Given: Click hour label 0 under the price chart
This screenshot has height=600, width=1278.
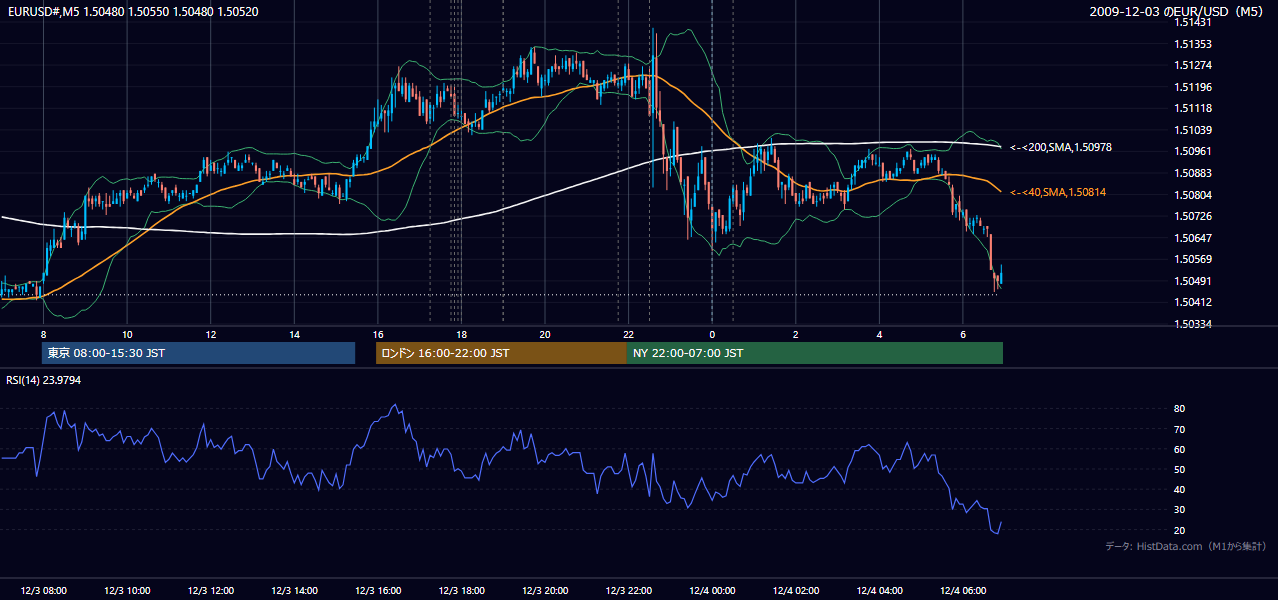Looking at the screenshot, I should pos(712,334).
